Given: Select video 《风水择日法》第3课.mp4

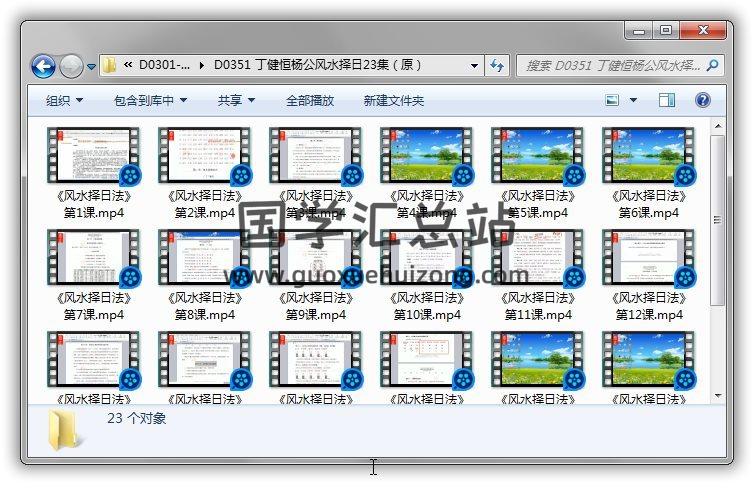Looking at the screenshot, I should [x=316, y=174].
